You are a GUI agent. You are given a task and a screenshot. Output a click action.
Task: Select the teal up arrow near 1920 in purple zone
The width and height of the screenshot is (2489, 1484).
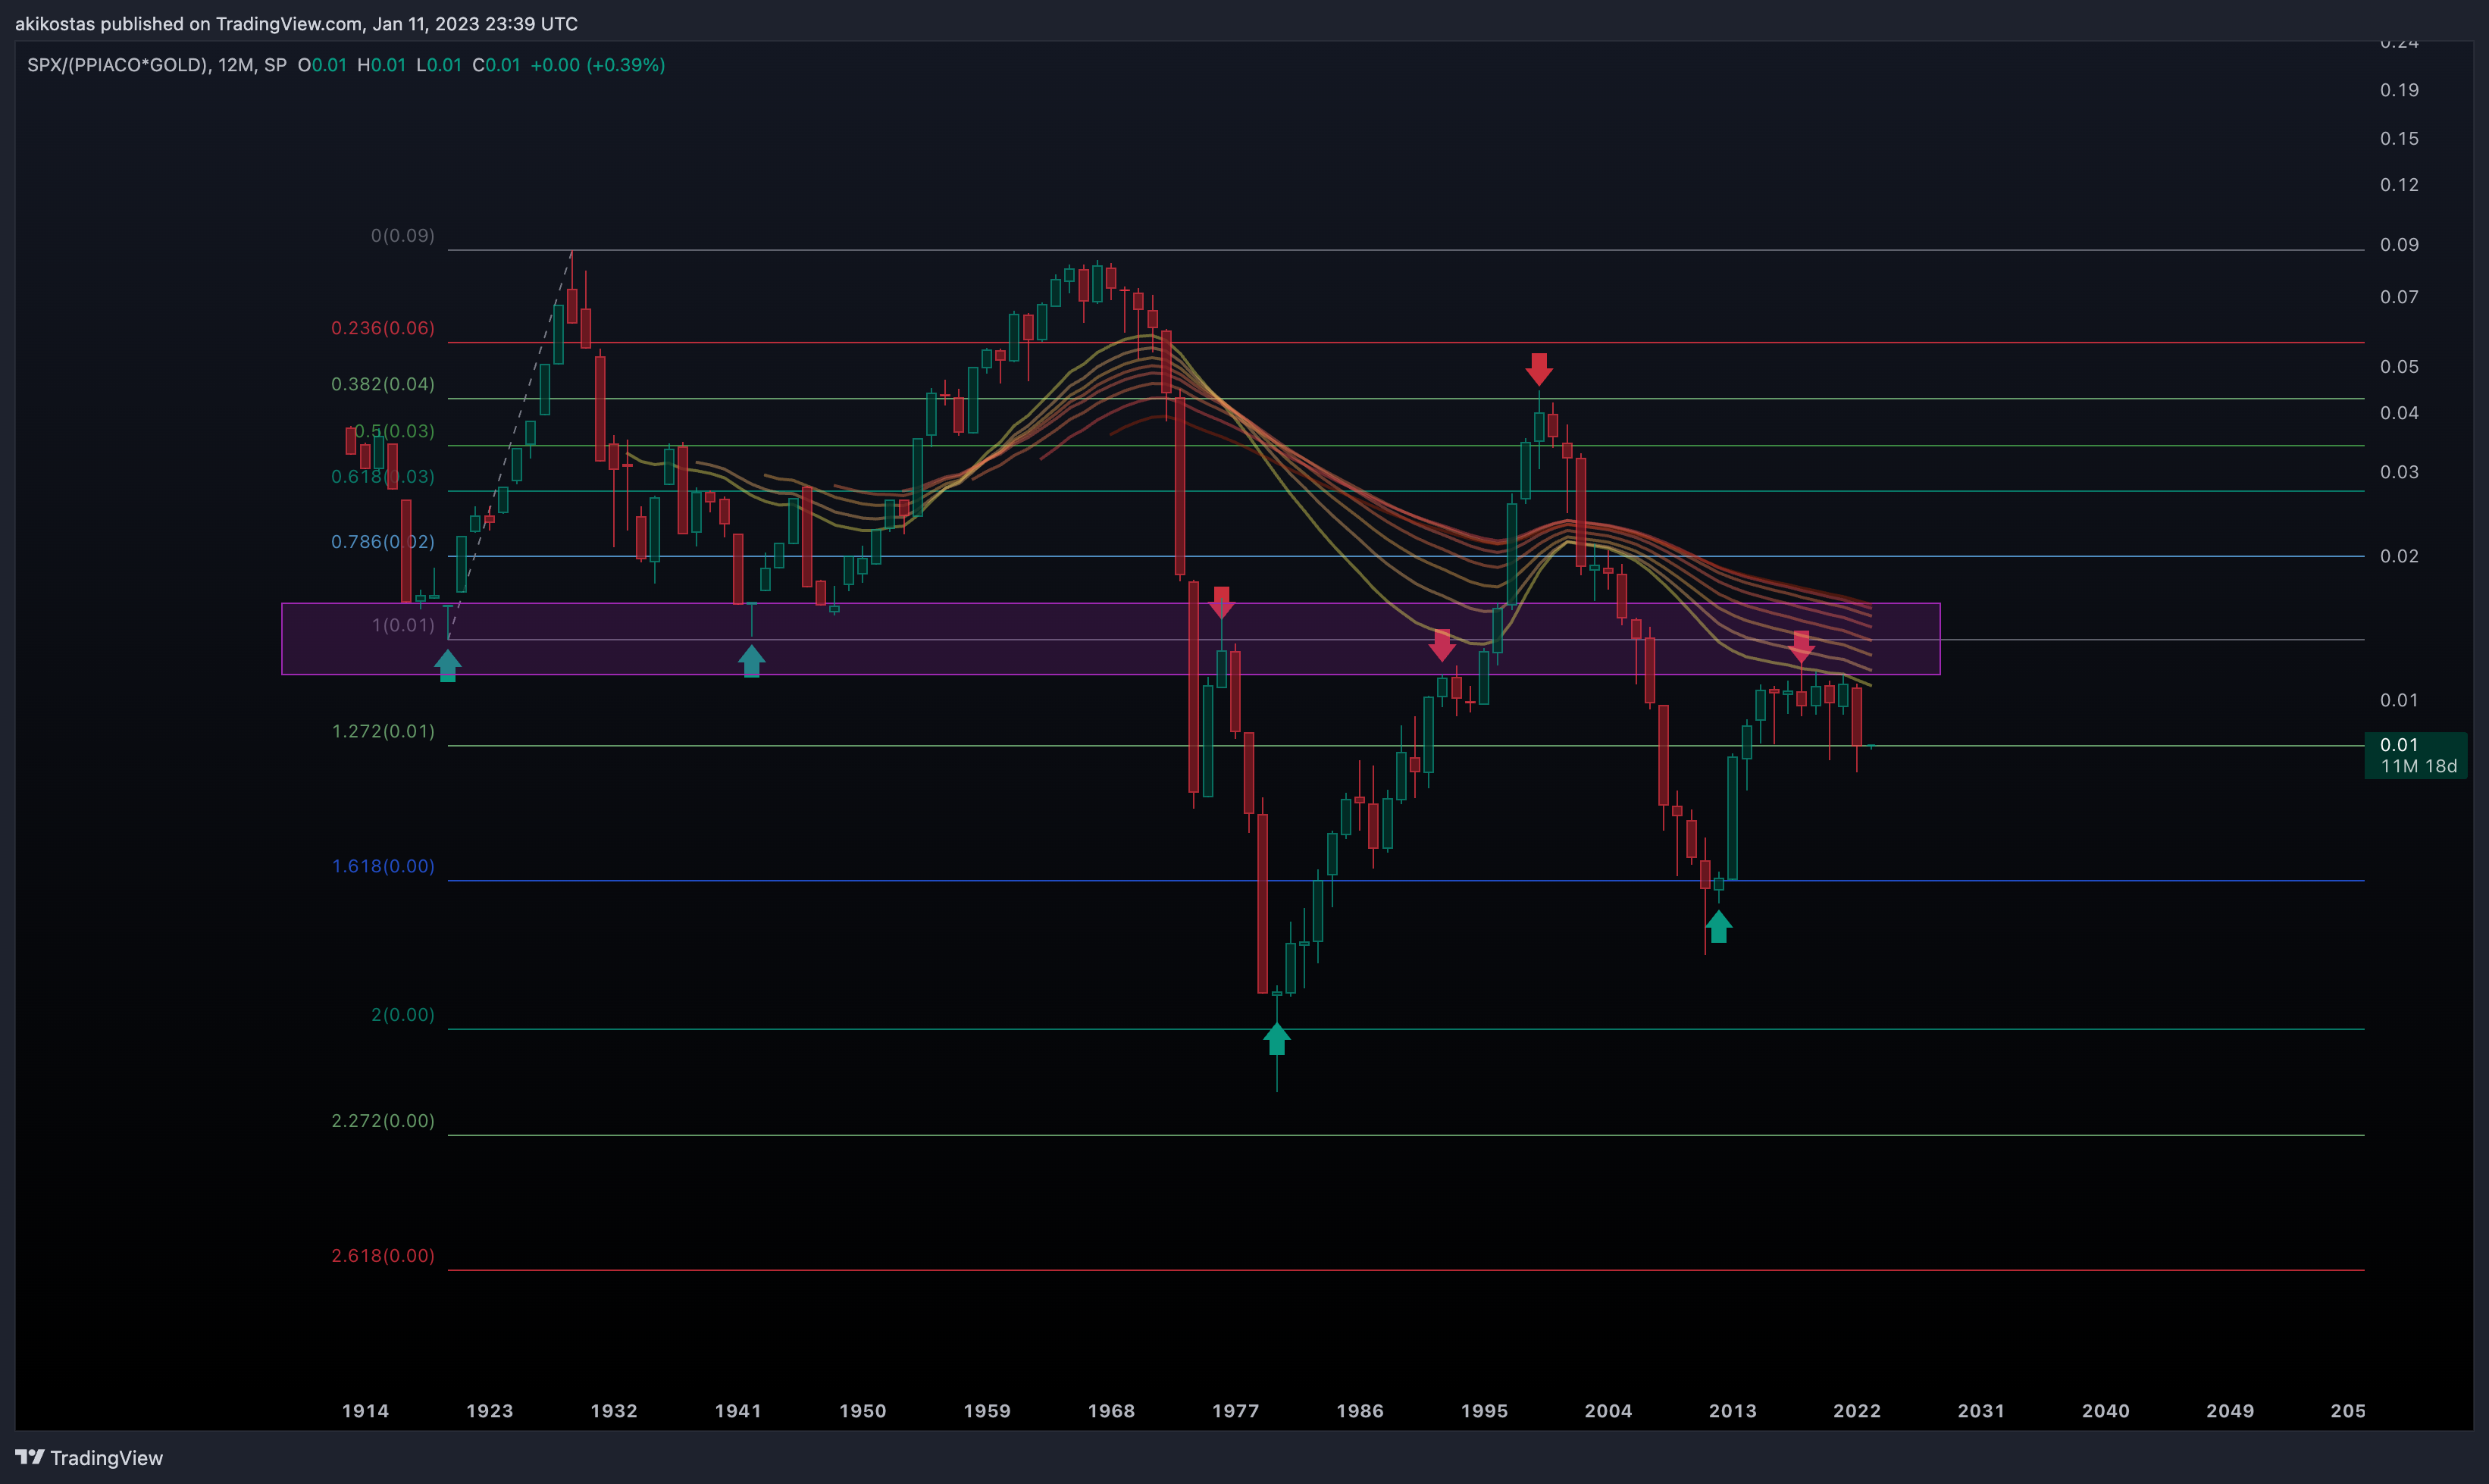pyautogui.click(x=448, y=665)
